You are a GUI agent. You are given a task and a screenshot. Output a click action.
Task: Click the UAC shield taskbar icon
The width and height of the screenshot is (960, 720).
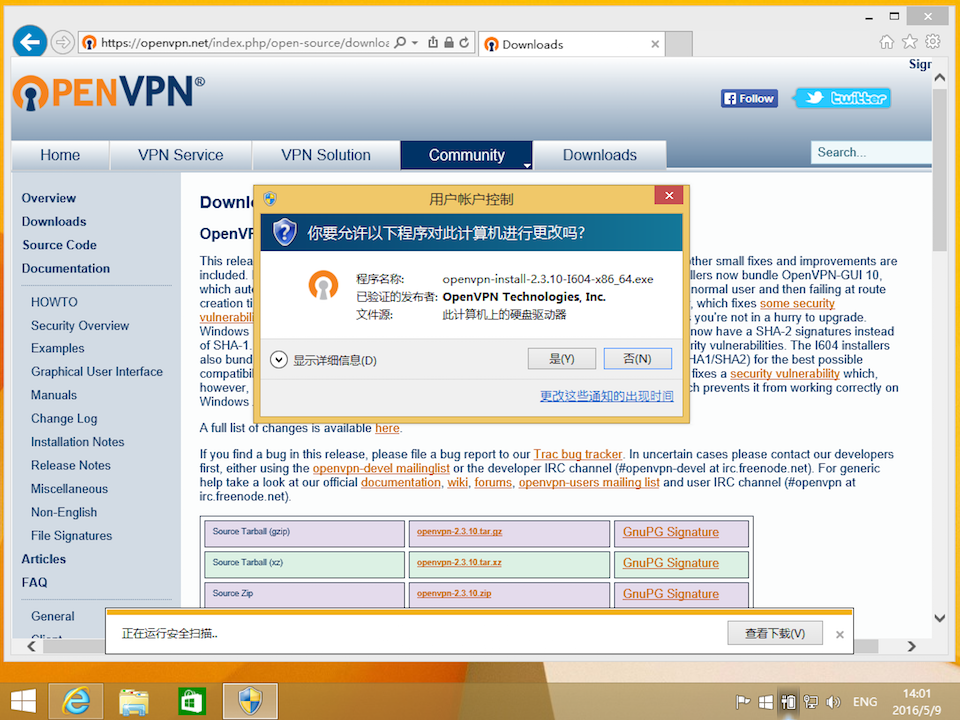coord(250,701)
